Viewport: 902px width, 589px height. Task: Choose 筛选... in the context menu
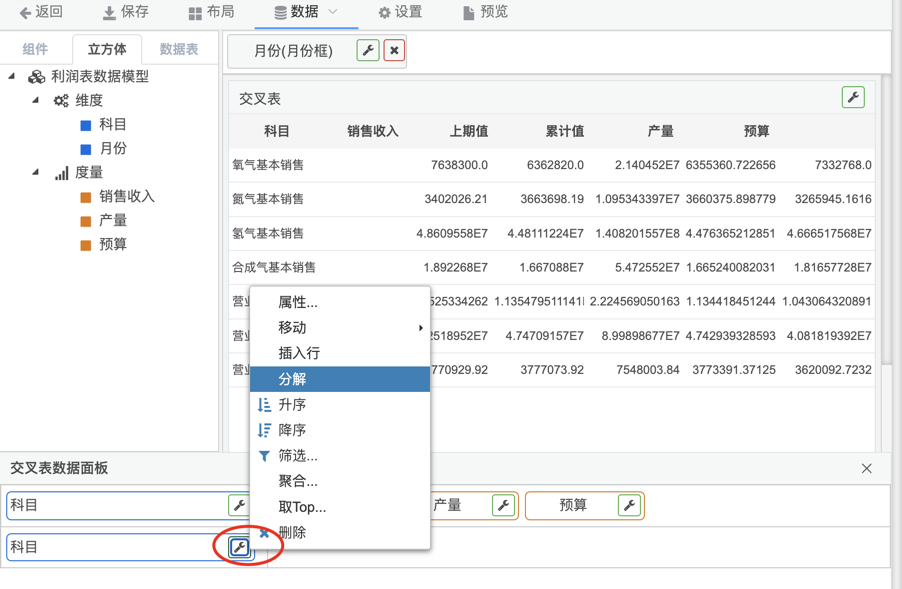coord(297,456)
